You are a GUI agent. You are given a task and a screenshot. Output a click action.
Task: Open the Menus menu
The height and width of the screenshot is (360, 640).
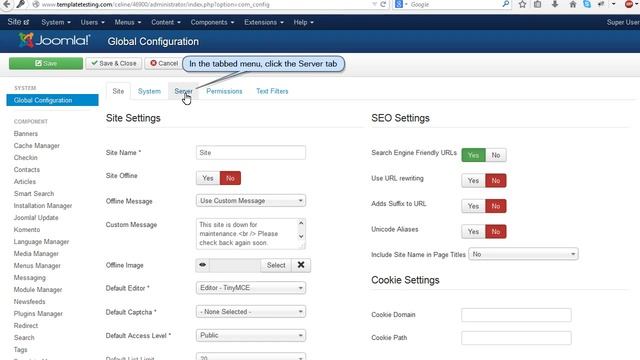(x=128, y=22)
